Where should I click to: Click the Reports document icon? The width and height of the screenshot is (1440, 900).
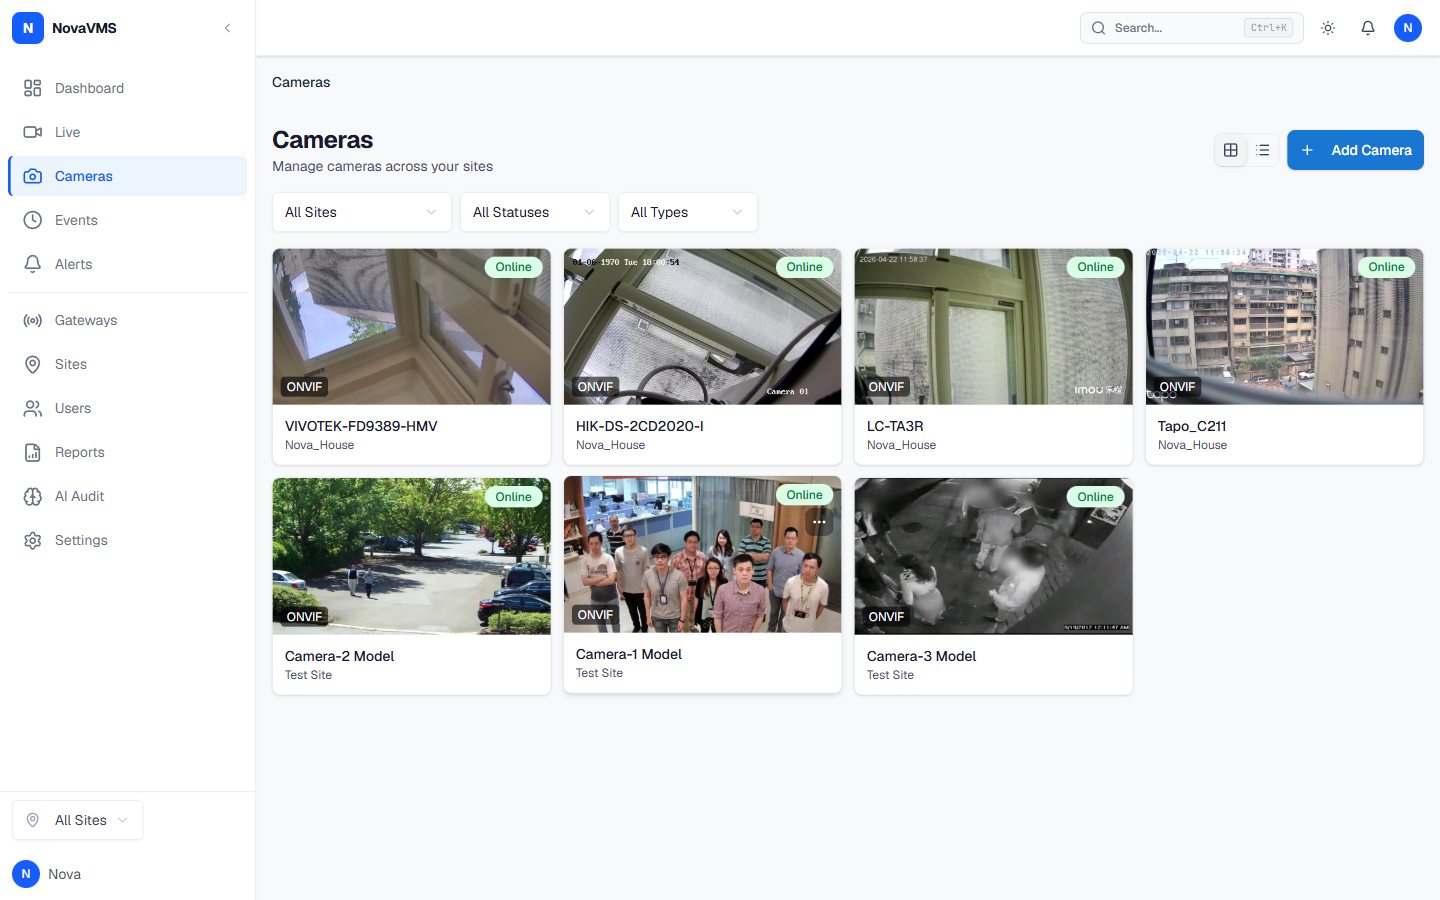(x=33, y=452)
